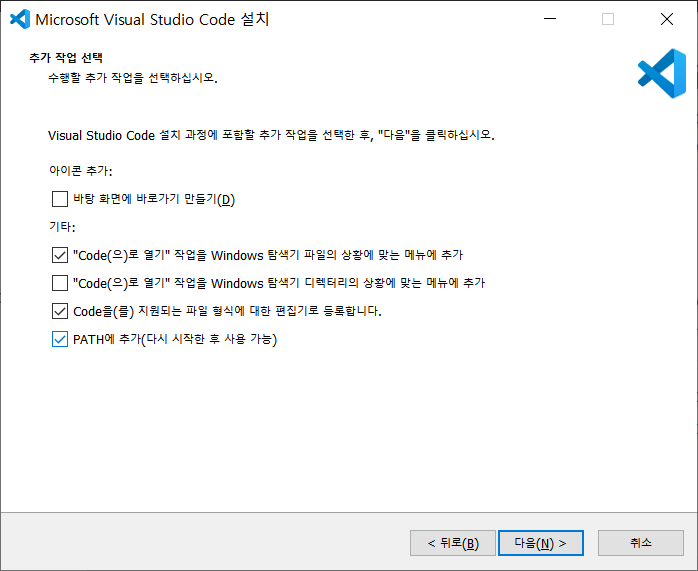Go back with '< 뒤로(B)' button
The height and width of the screenshot is (571, 698).
[x=453, y=543]
